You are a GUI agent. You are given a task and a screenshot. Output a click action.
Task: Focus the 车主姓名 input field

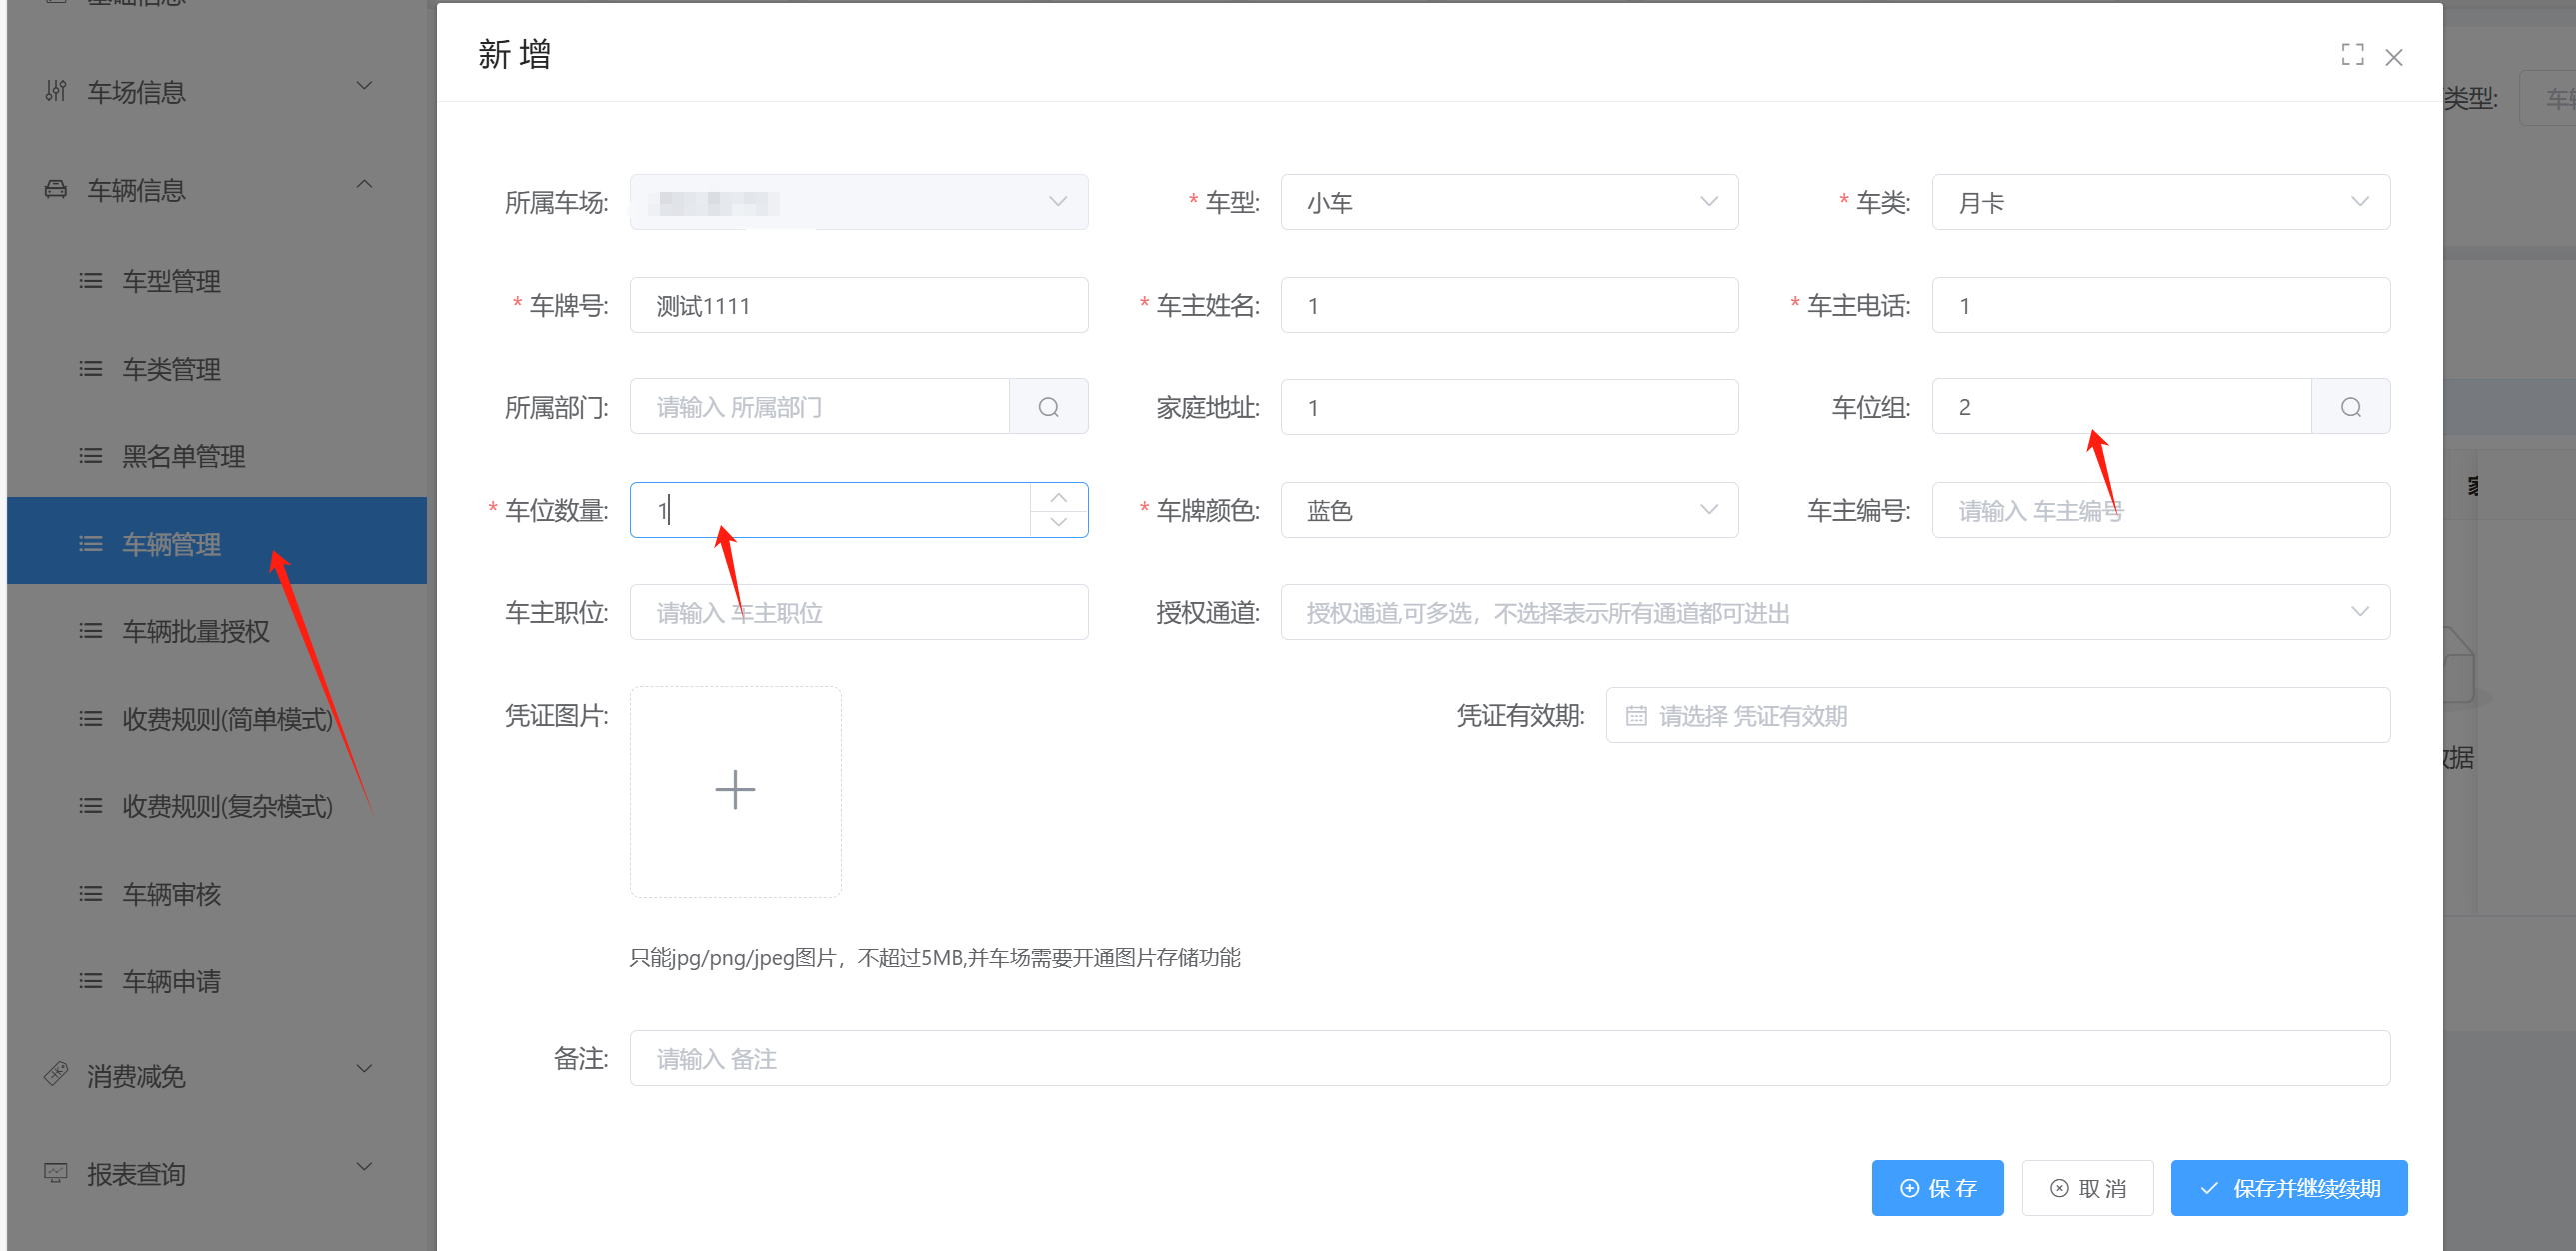pos(1509,305)
